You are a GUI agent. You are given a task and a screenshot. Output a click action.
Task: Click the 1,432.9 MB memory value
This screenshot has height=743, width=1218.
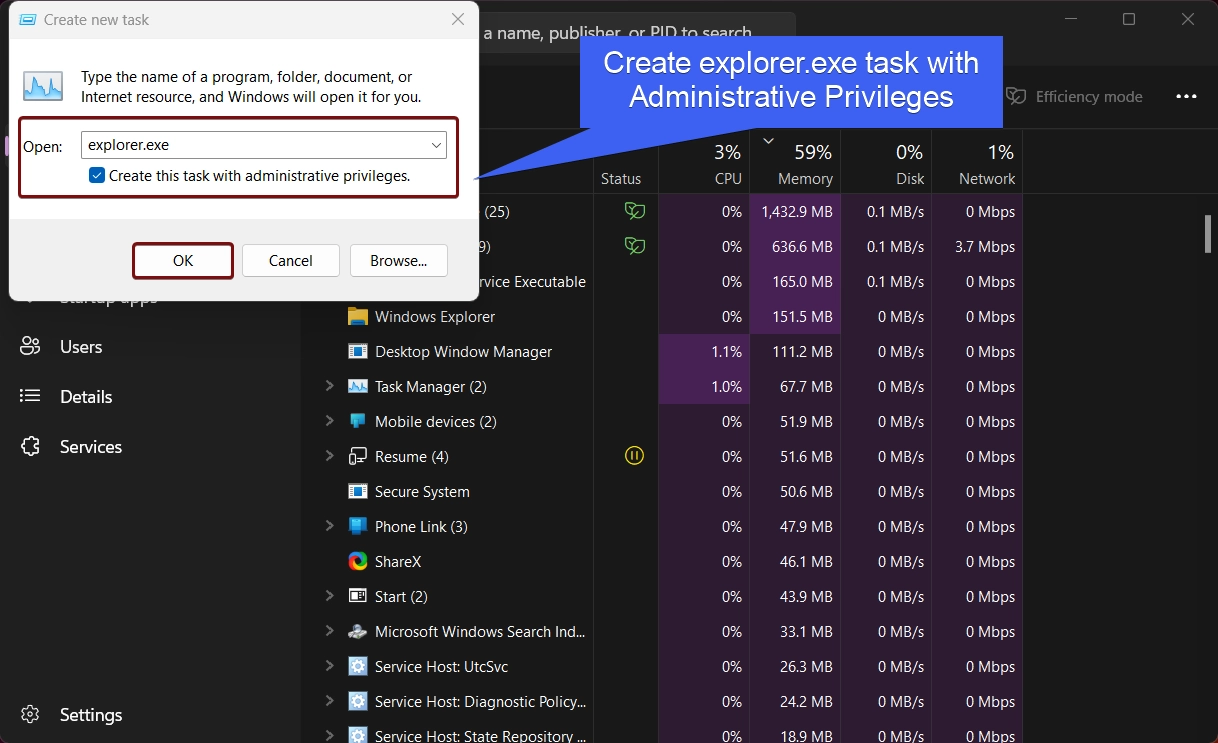point(797,212)
